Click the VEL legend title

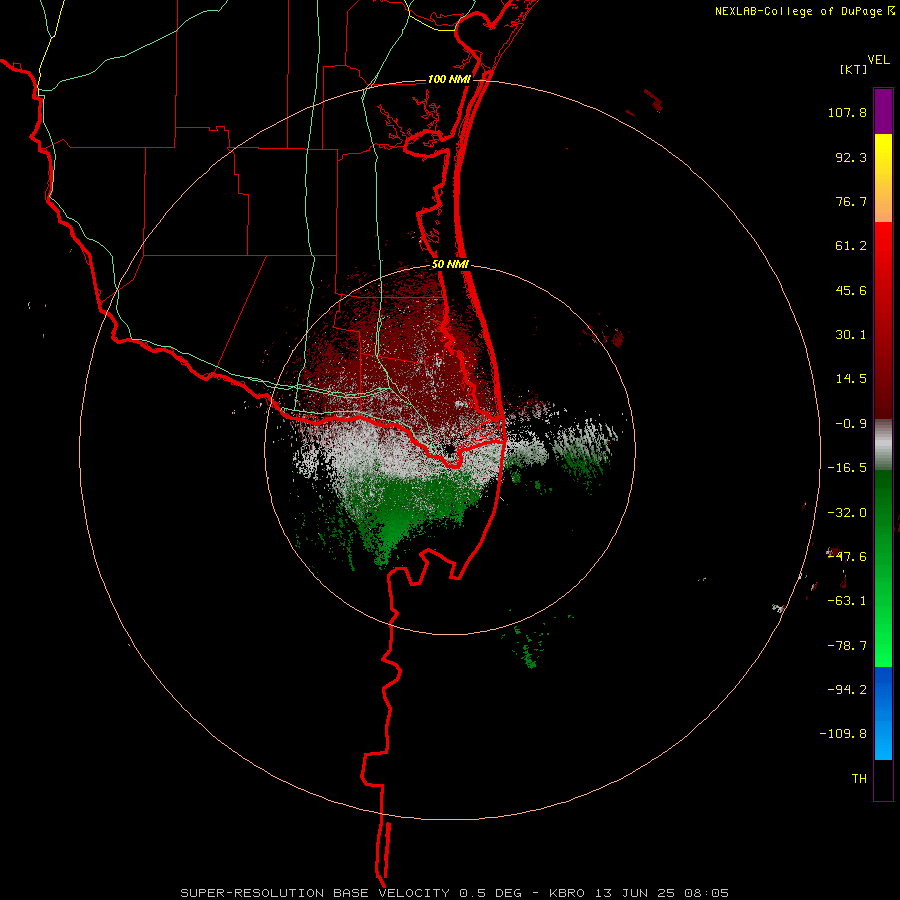(878, 60)
